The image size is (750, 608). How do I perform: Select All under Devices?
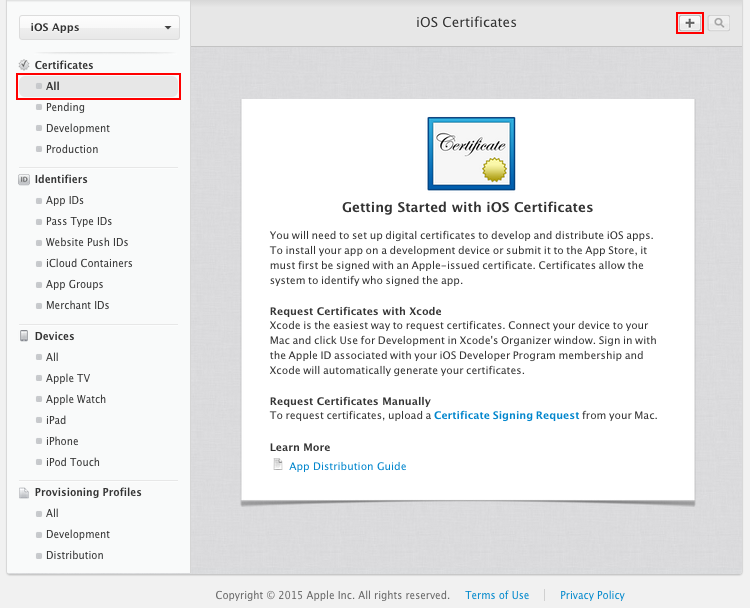click(52, 357)
